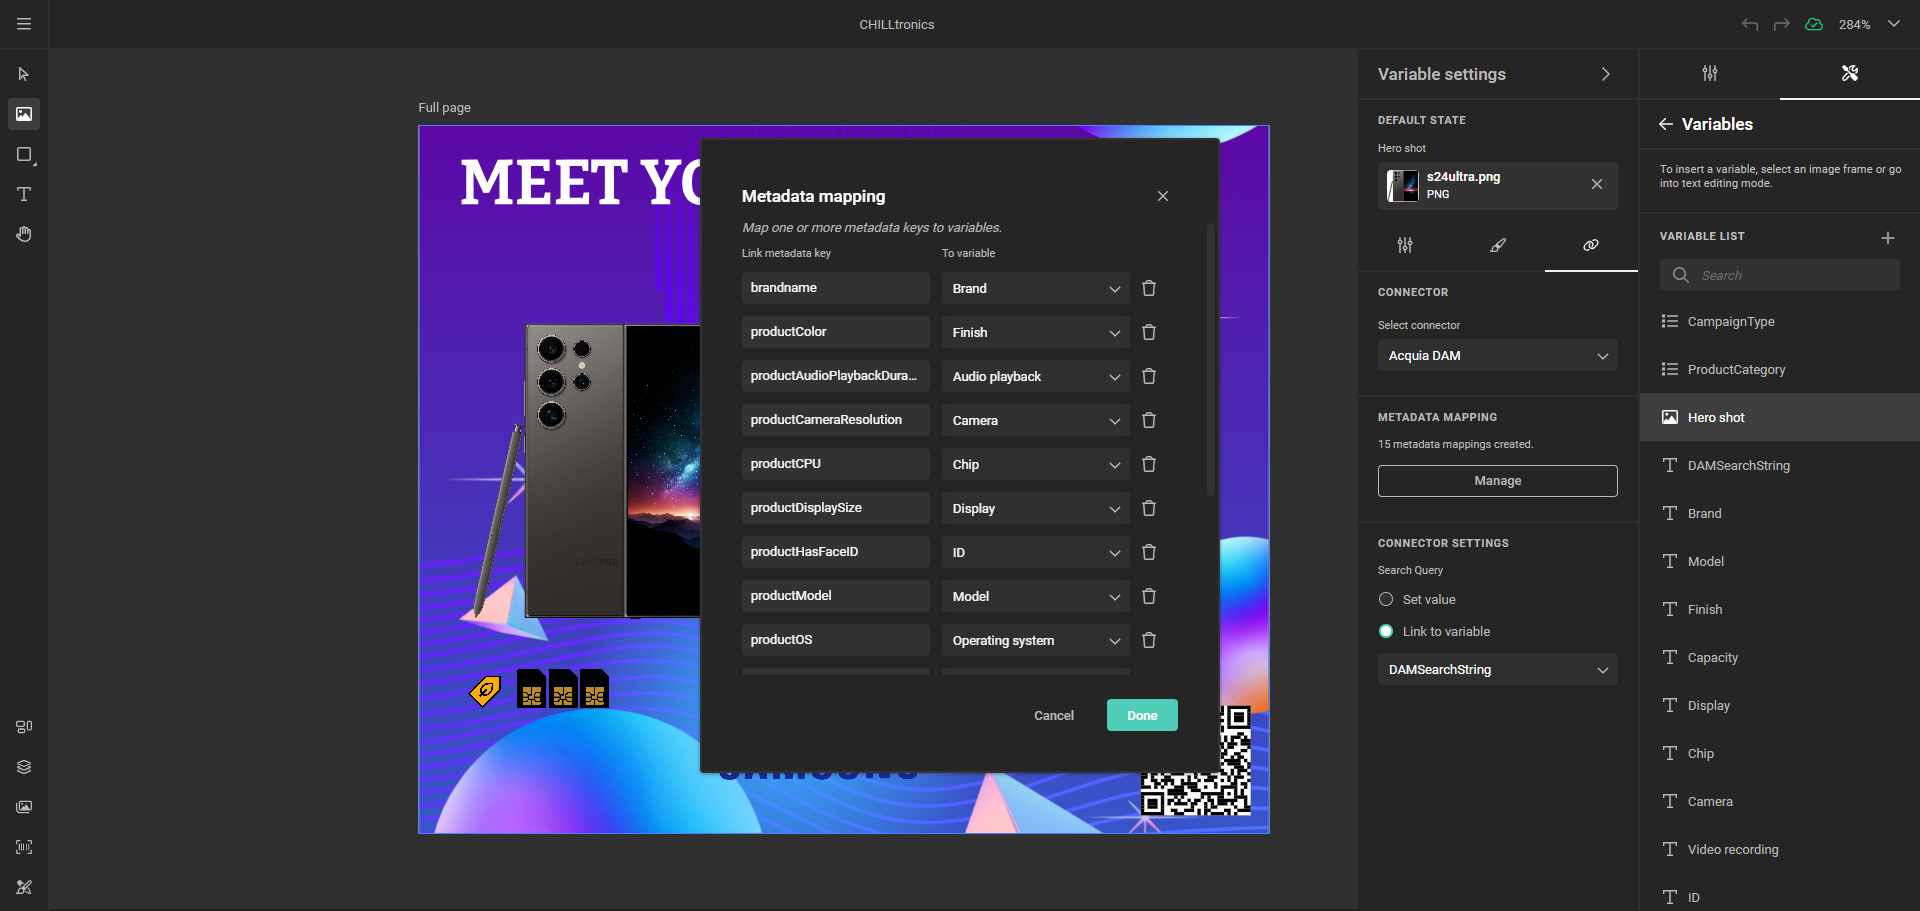Open the Brand variable dropdown
Viewport: 1920px width, 911px height.
1036,288
